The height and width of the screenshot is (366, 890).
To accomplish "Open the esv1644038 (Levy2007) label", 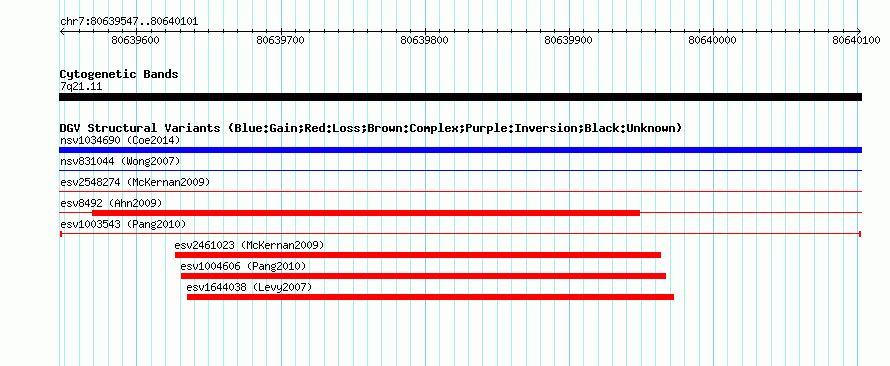I will (249, 287).
